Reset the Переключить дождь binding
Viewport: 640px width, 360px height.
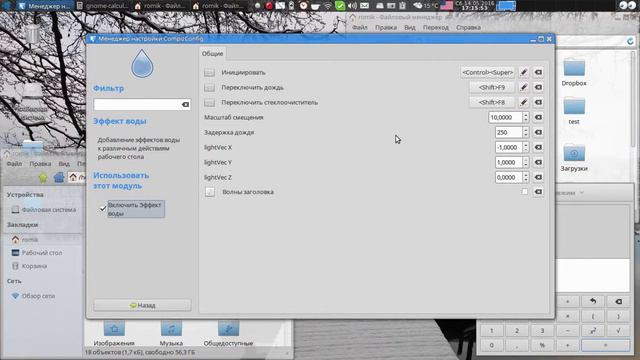538,87
